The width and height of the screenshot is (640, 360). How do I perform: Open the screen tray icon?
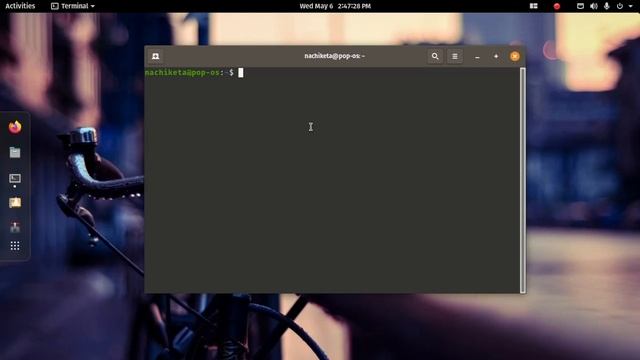tap(580, 6)
